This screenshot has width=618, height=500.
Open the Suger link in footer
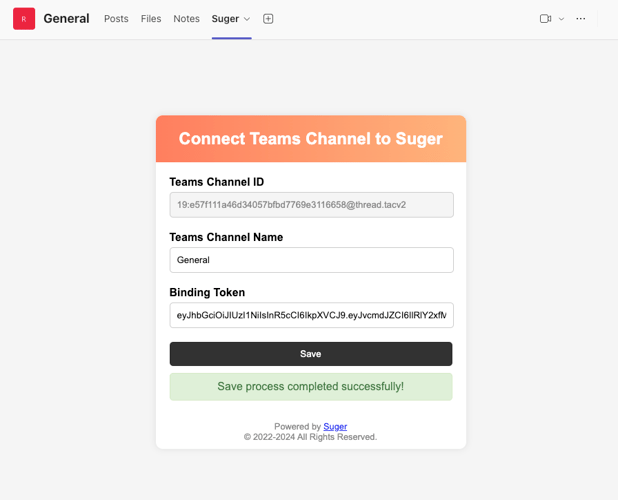pyautogui.click(x=335, y=427)
